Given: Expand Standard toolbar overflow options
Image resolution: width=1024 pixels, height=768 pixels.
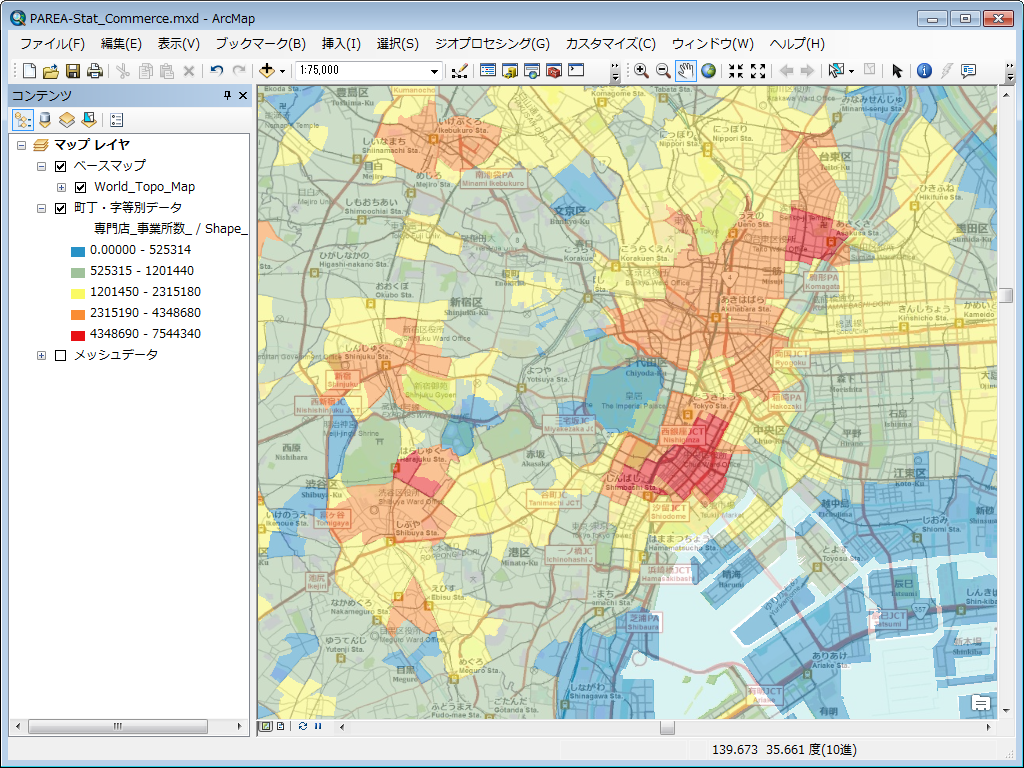Looking at the screenshot, I should coord(615,72).
